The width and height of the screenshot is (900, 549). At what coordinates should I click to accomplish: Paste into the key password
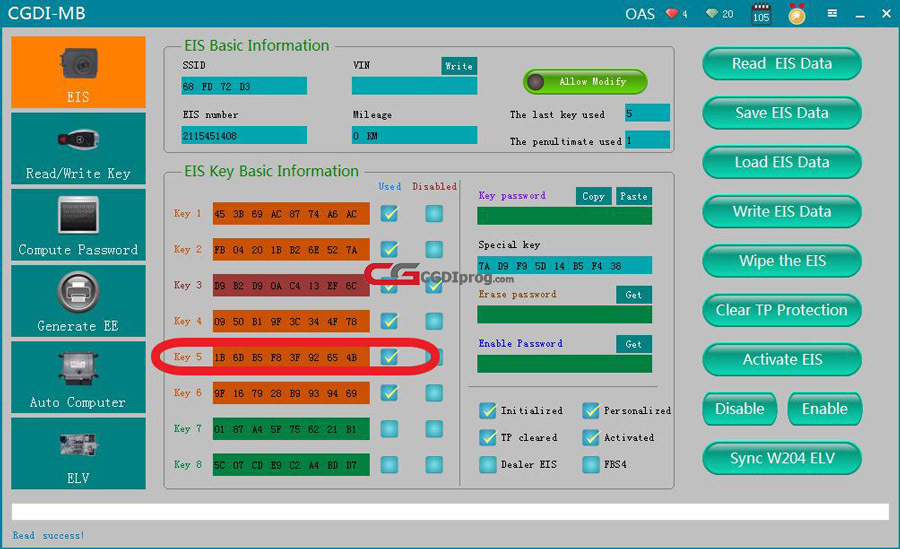634,196
